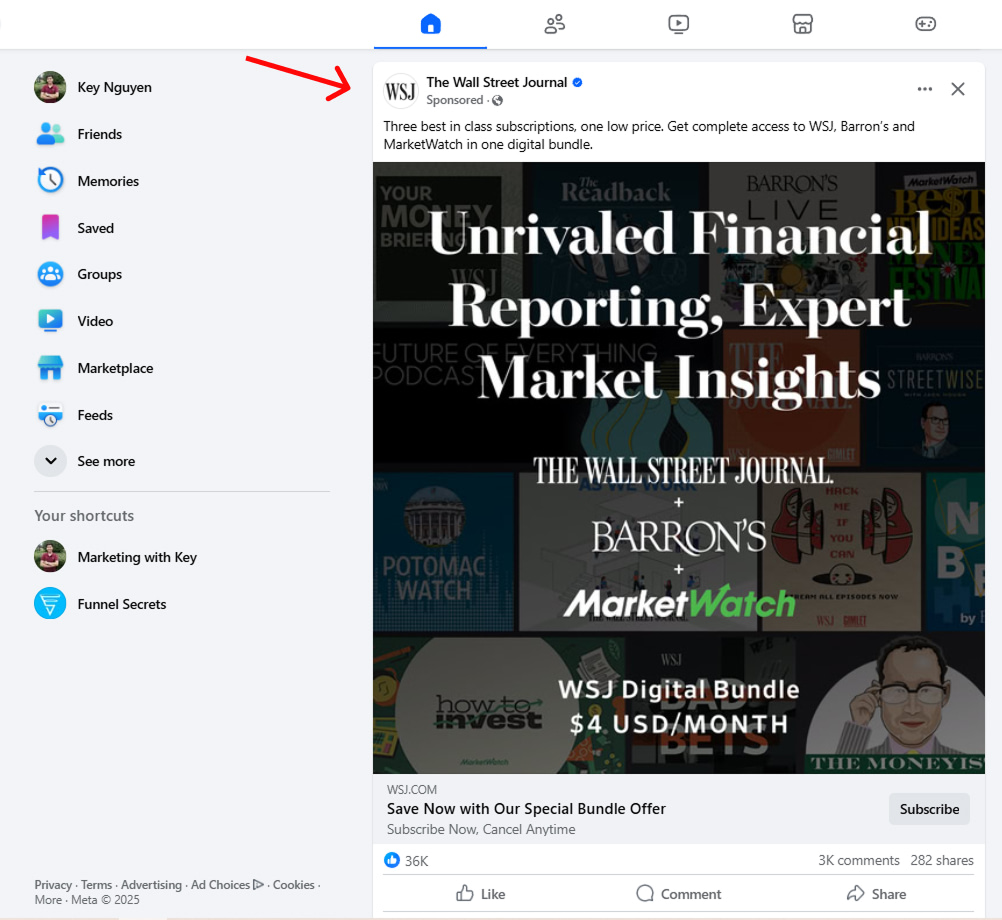Open the Friends tab in top navigation

(x=555, y=24)
